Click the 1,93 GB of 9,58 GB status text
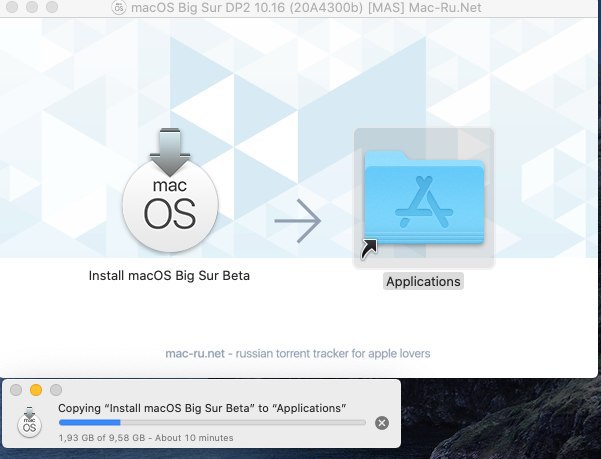 (x=146, y=438)
